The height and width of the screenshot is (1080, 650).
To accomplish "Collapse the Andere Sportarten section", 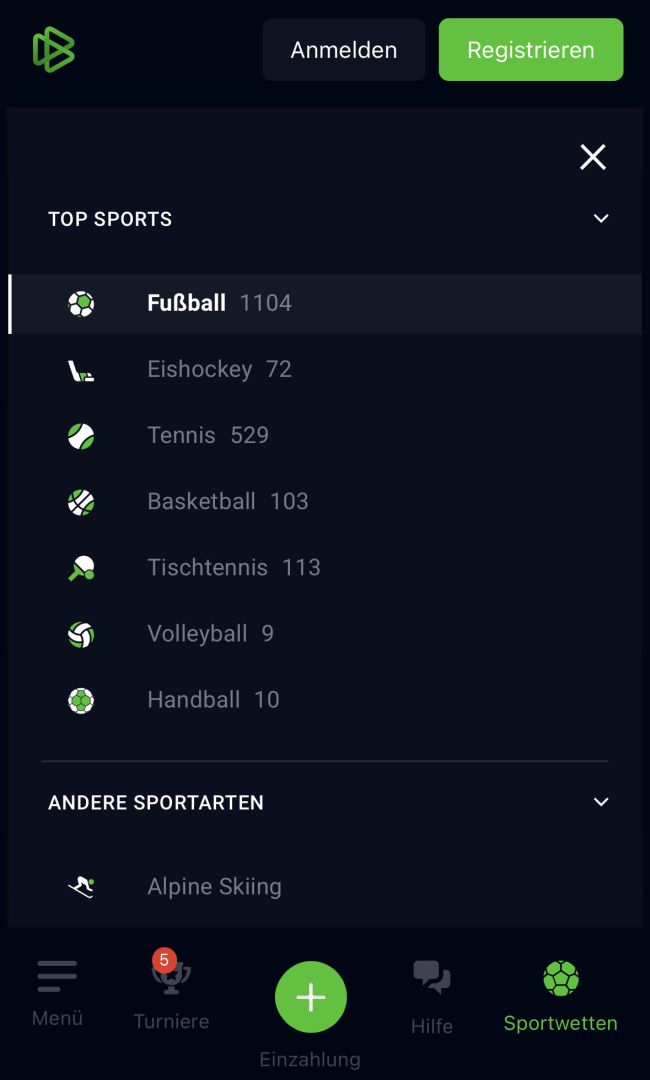I will (601, 802).
